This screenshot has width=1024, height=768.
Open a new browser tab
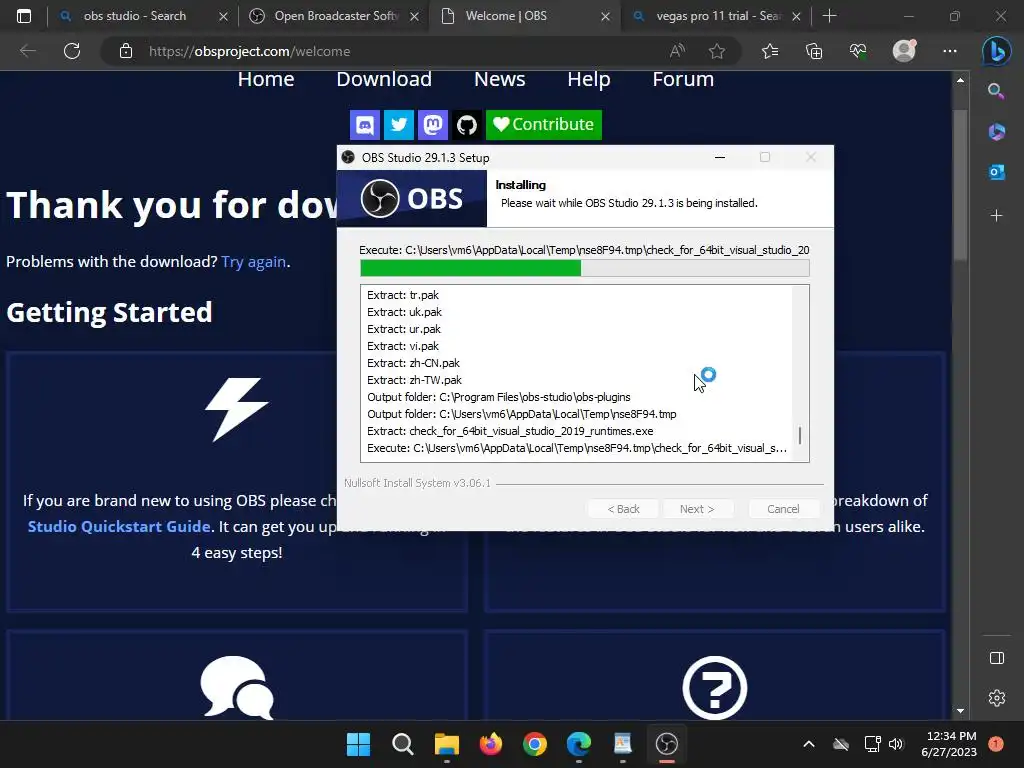[829, 16]
